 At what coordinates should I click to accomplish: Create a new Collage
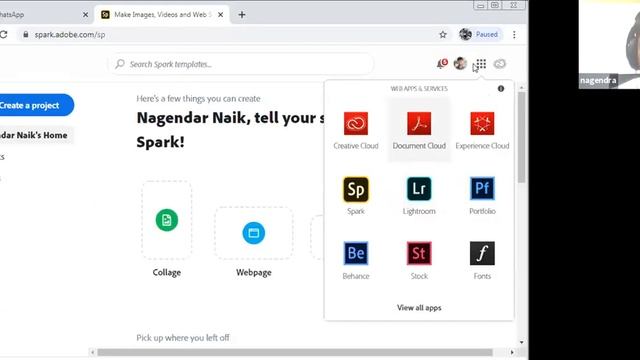pos(167,229)
